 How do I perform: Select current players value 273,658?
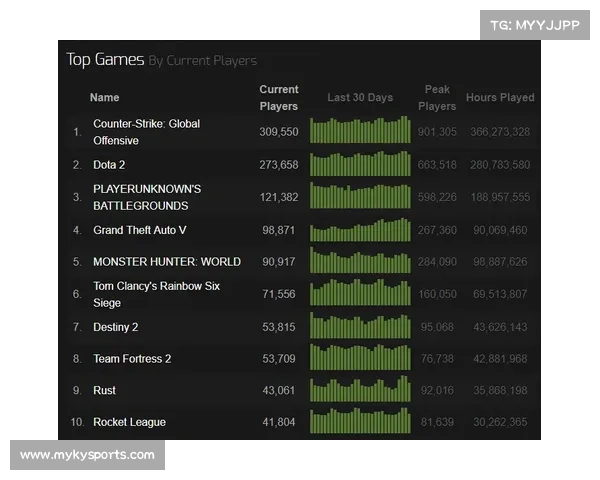(279, 165)
